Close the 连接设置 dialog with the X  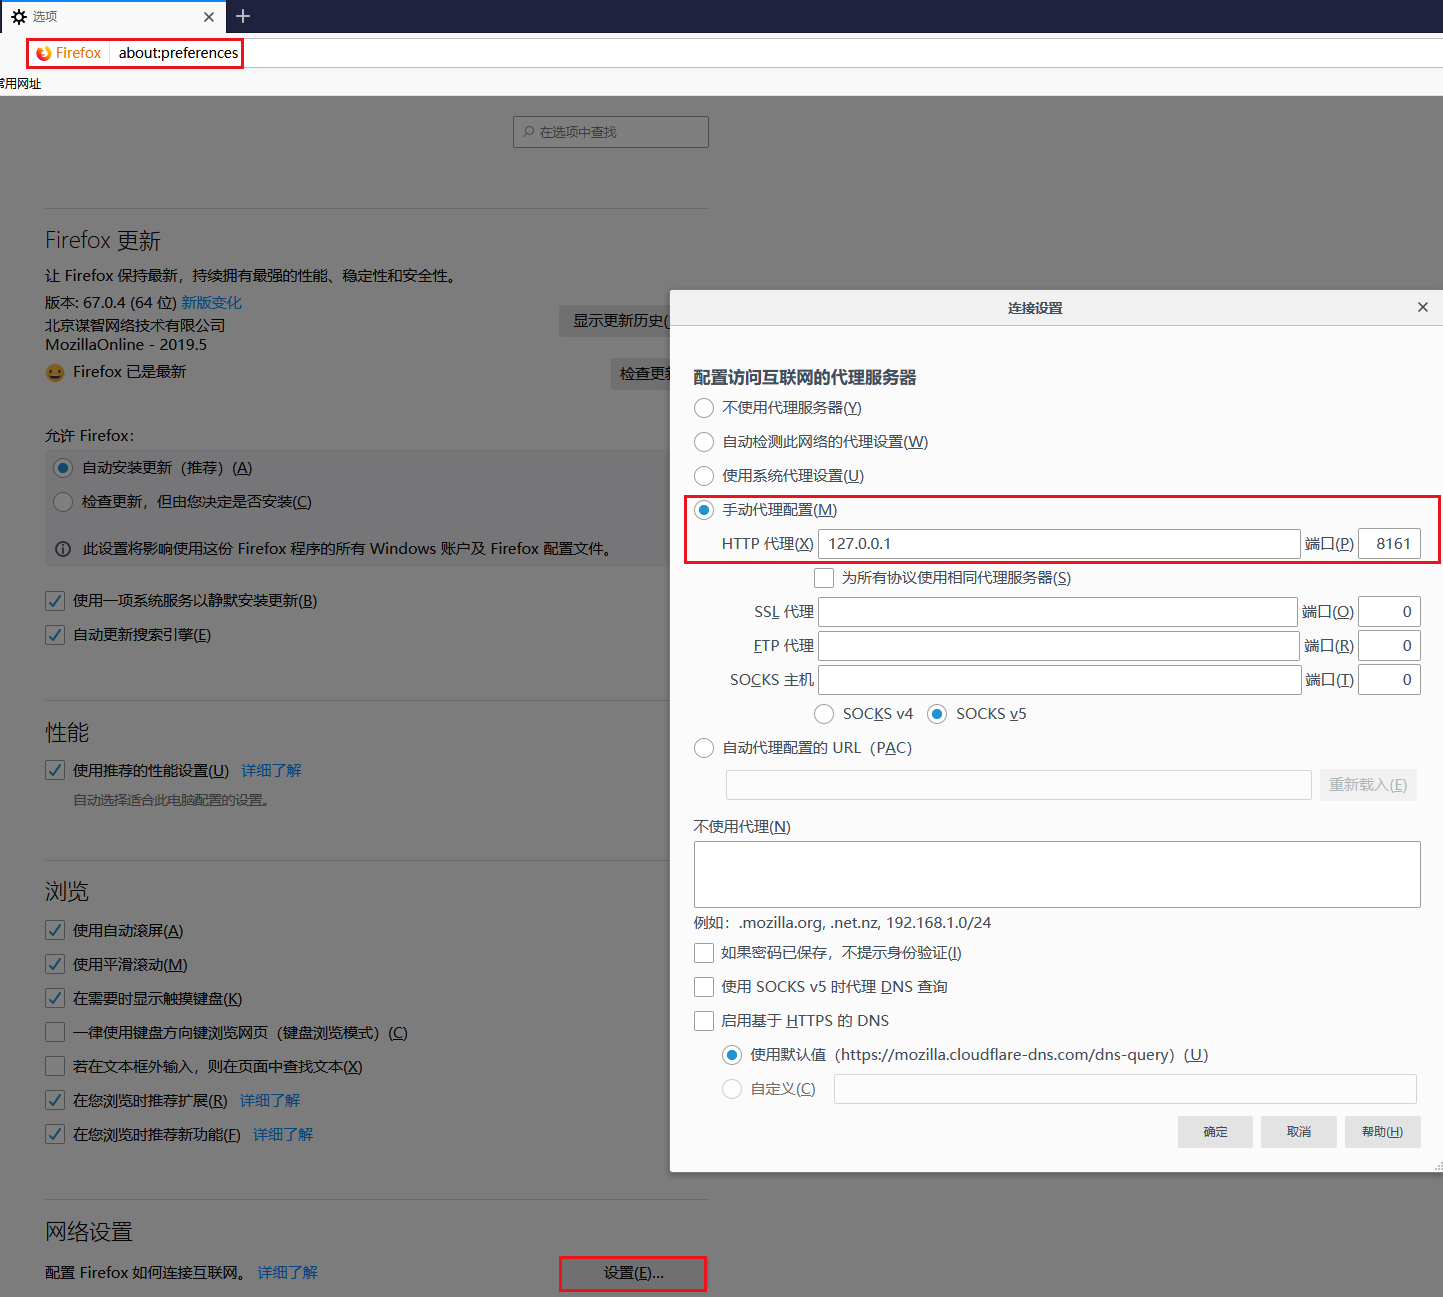pos(1423,307)
